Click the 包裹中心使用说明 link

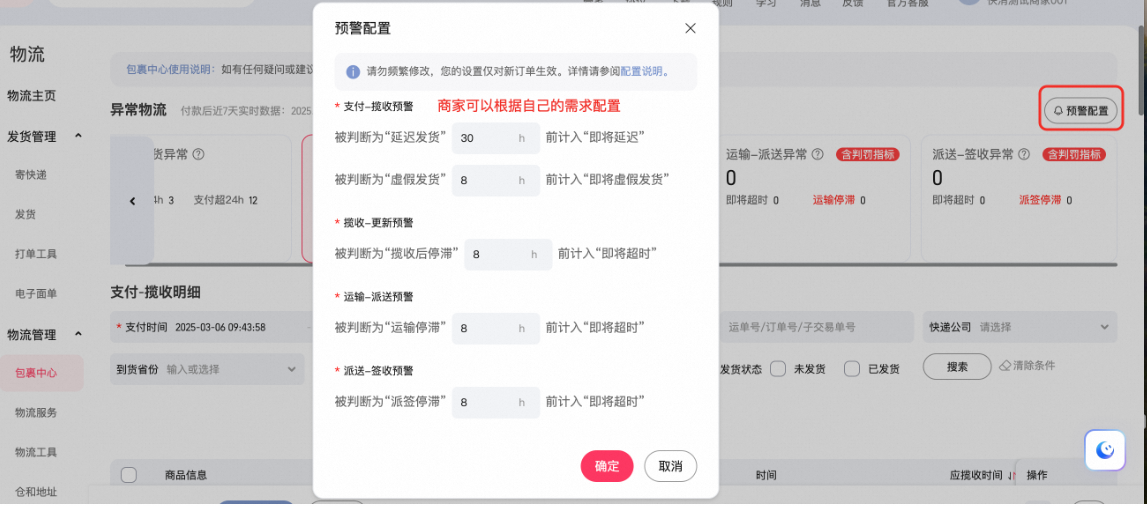coord(169,69)
